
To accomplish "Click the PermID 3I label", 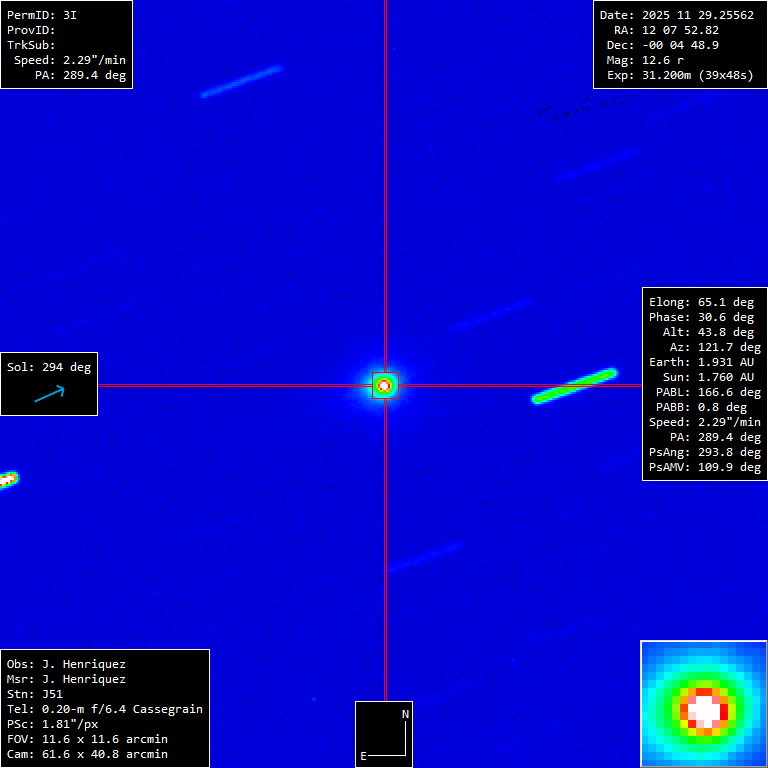I will pyautogui.click(x=42, y=16).
